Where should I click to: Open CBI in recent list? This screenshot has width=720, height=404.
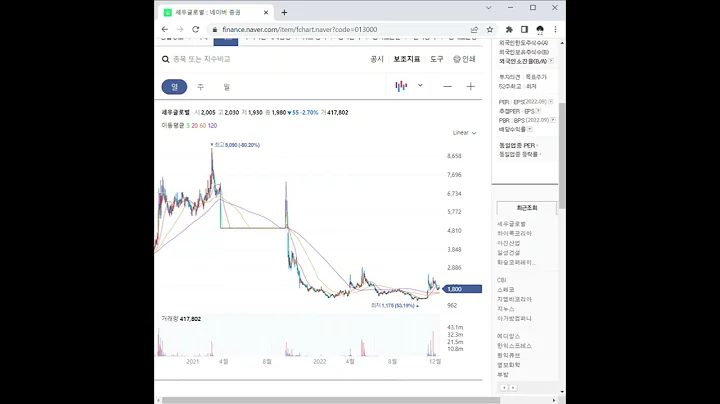coord(501,280)
